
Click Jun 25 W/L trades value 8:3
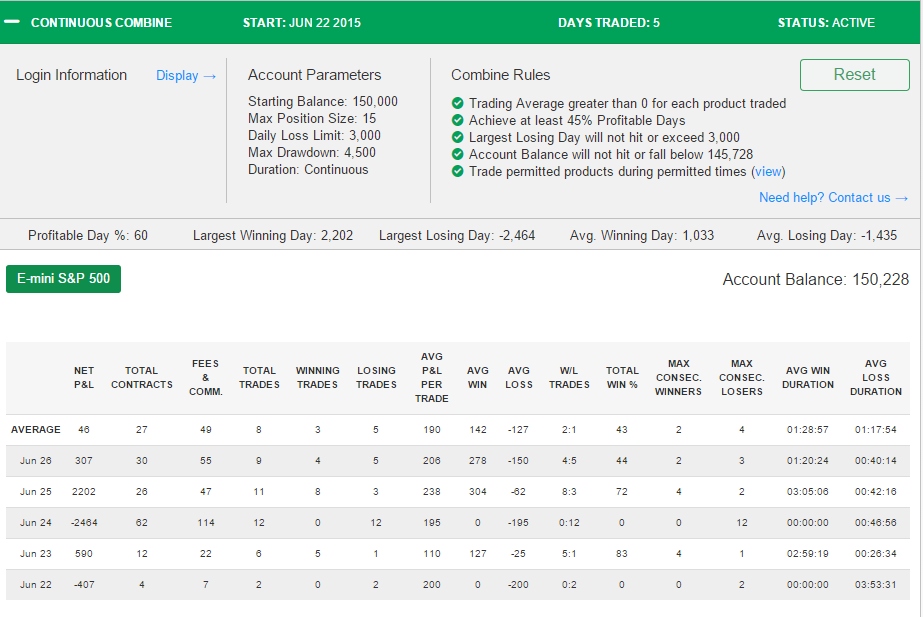pyautogui.click(x=569, y=492)
